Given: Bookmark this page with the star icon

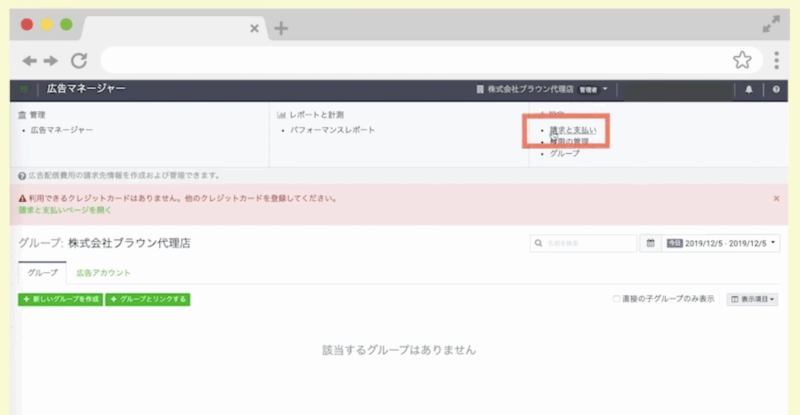Looking at the screenshot, I should coord(742,60).
